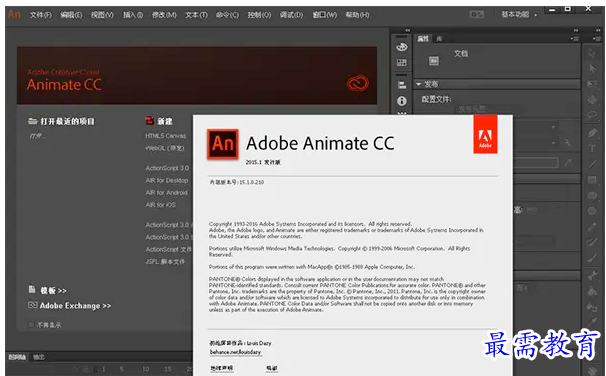The height and width of the screenshot is (376, 606).
Task: Create a new AIR for Android document
Action: pos(167,192)
